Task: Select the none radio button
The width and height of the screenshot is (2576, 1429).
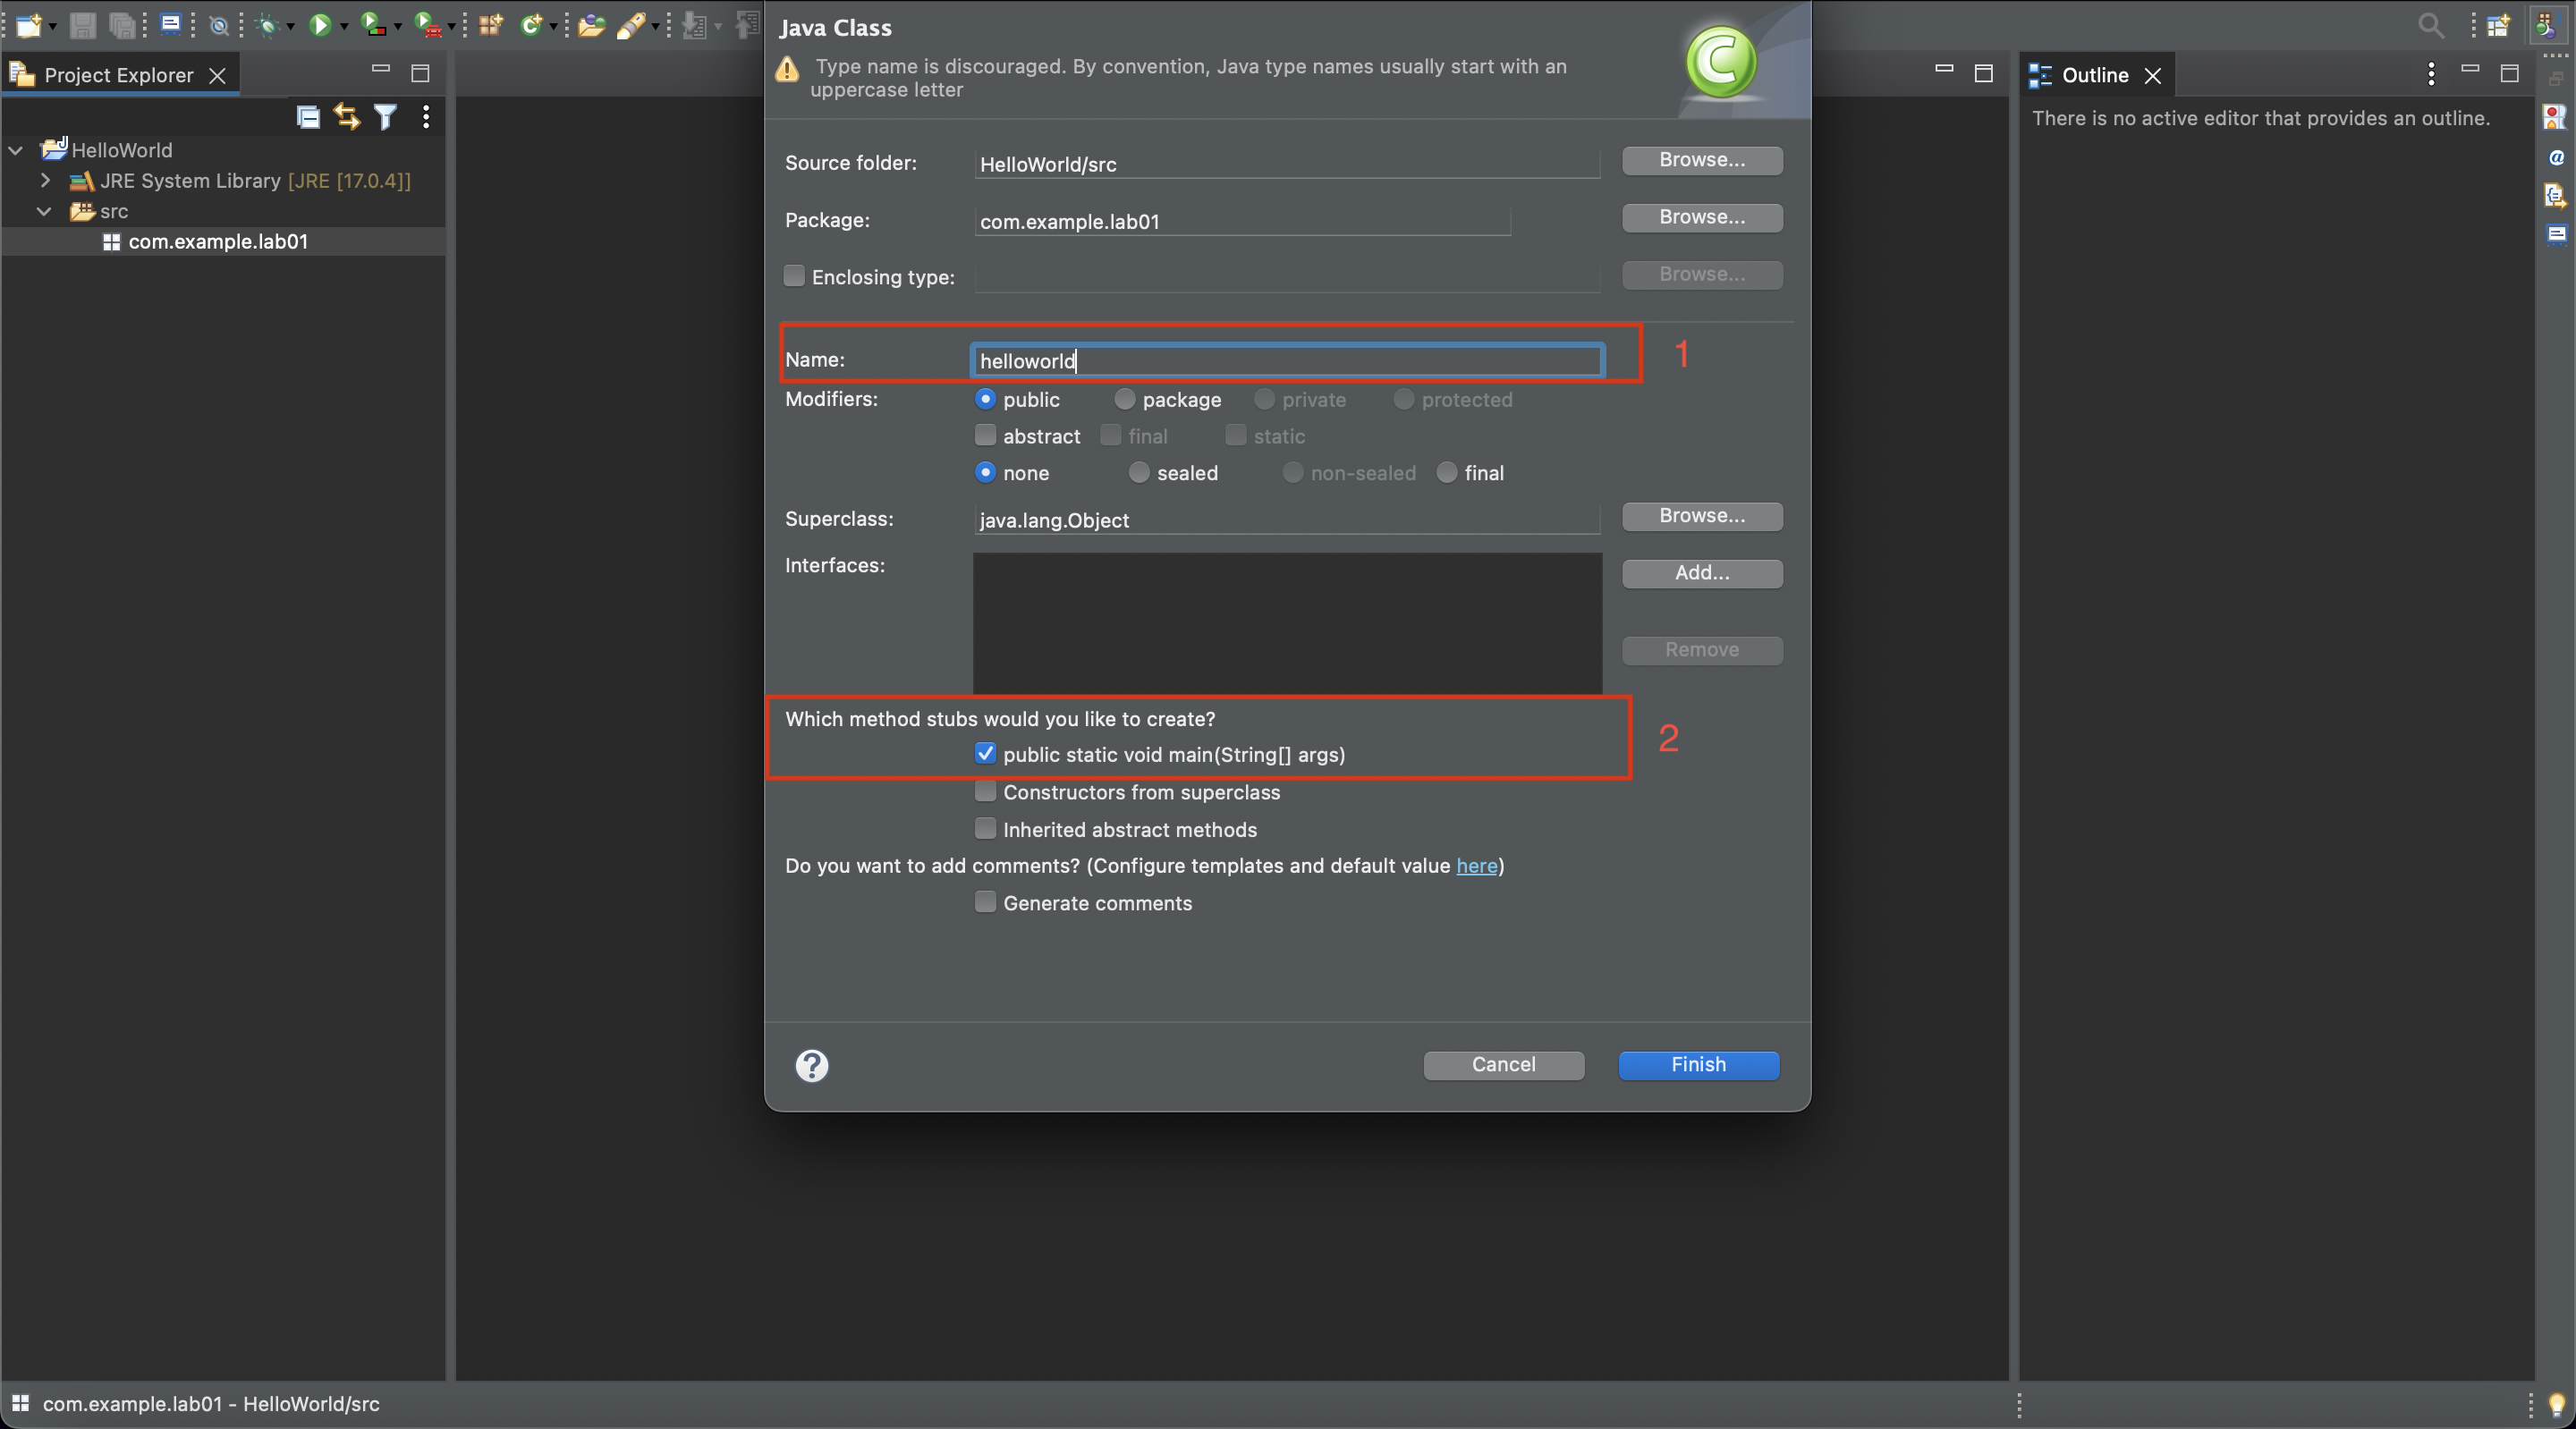Action: (985, 472)
